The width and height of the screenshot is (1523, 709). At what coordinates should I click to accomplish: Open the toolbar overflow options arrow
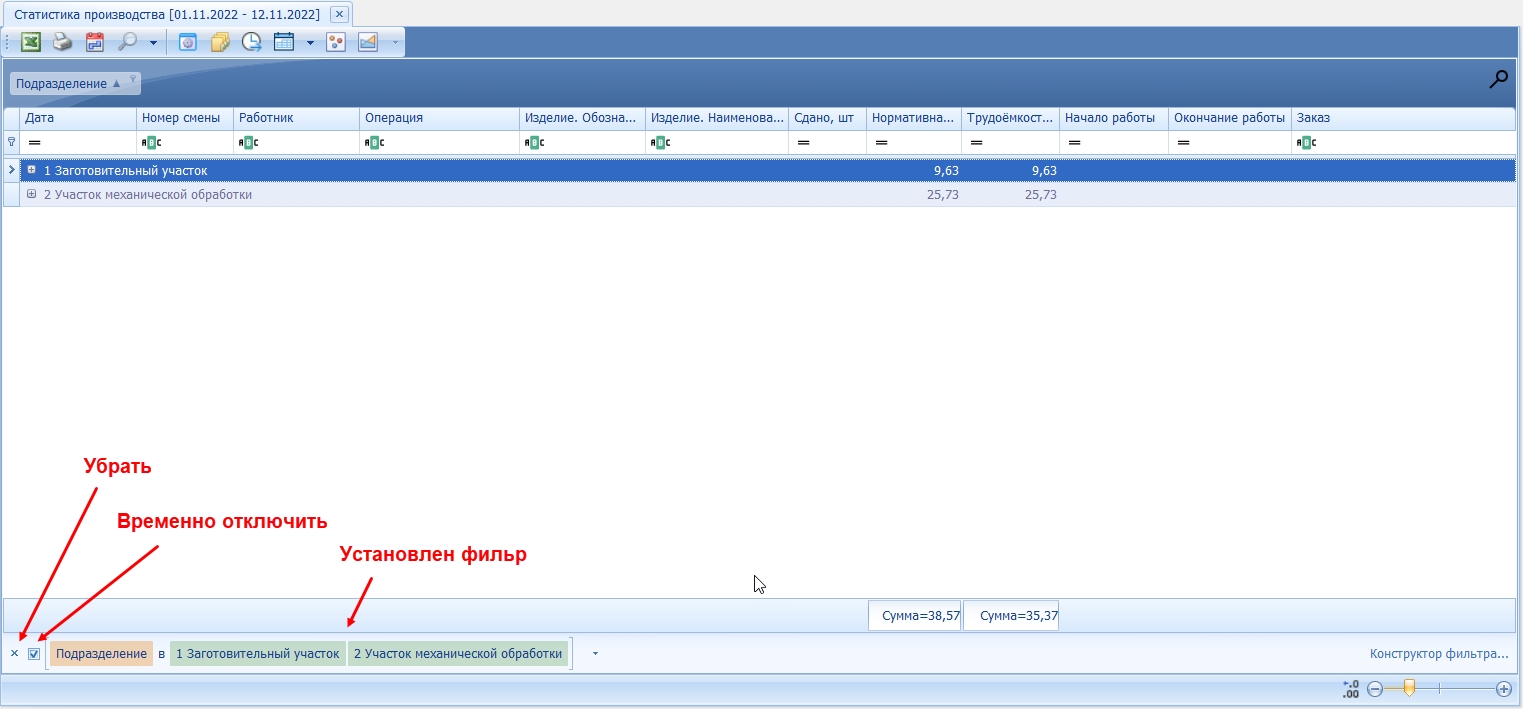point(396,43)
